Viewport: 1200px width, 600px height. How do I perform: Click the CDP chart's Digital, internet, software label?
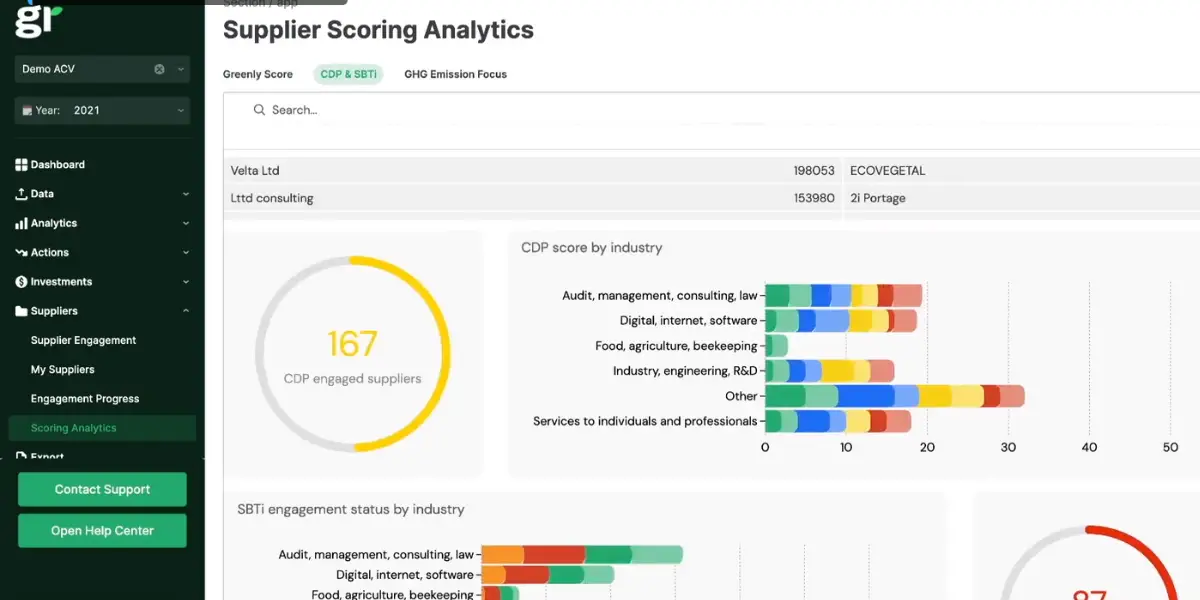tap(689, 321)
